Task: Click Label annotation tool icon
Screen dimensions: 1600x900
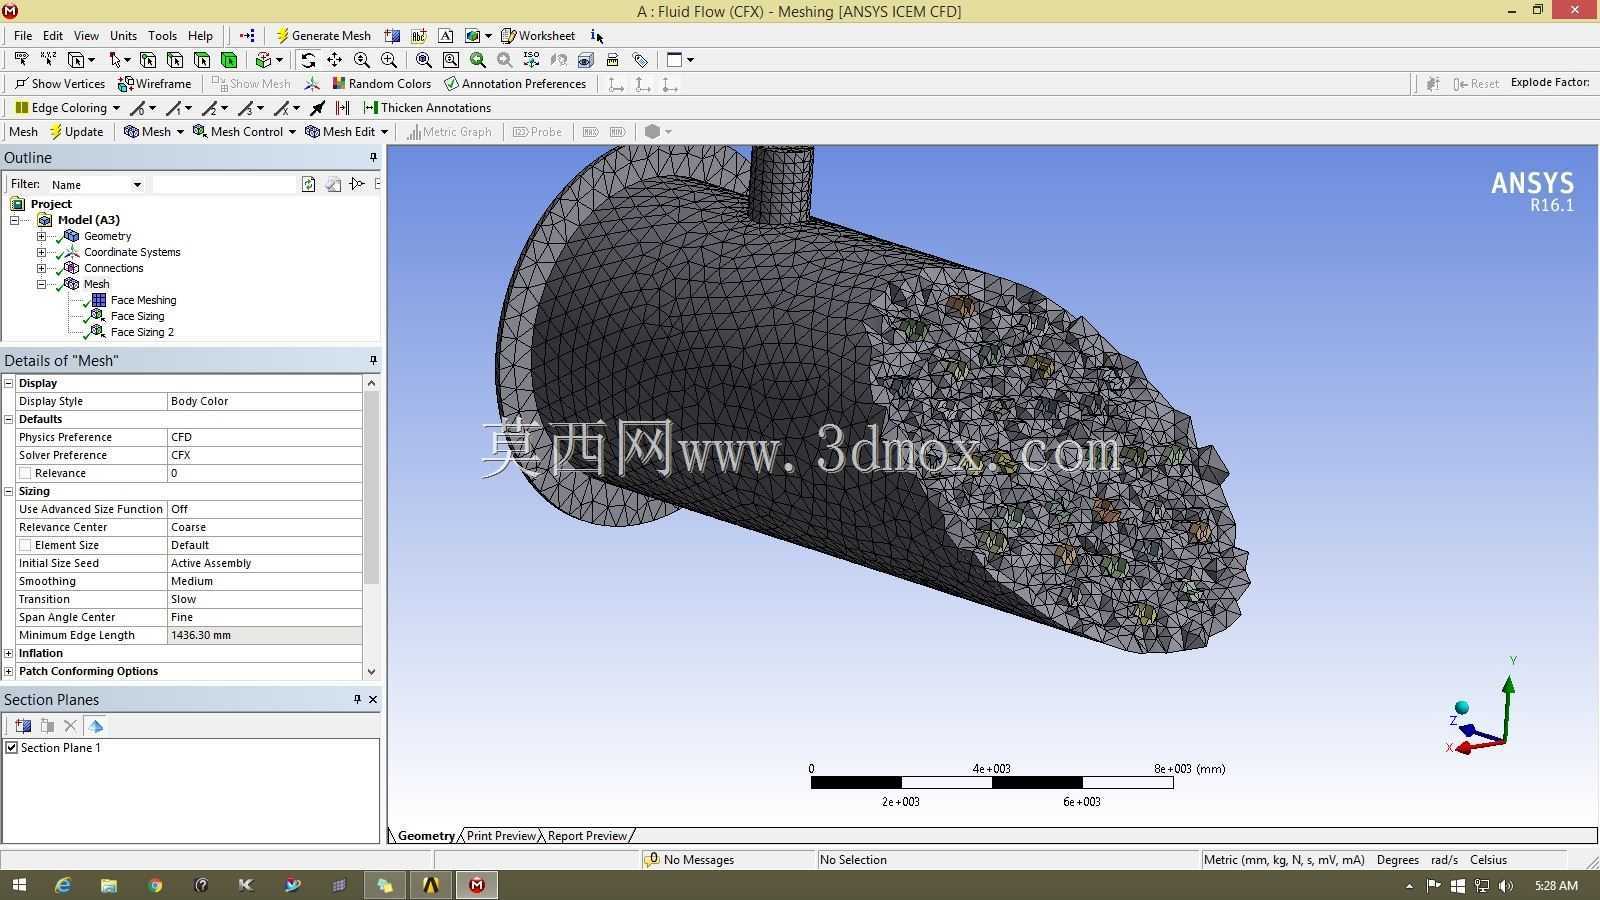Action: point(21,60)
